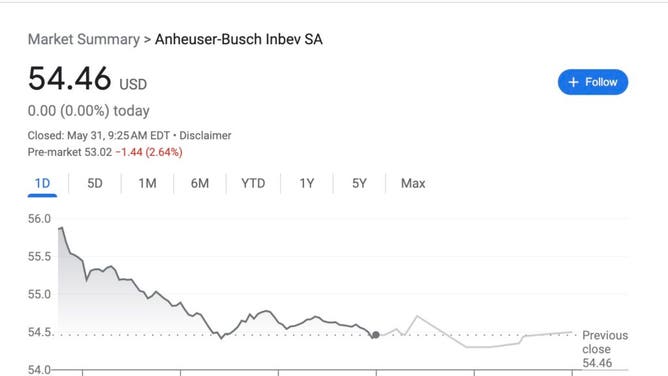Switch to the 5D time range tab
This screenshot has height=376, width=668.
point(95,184)
